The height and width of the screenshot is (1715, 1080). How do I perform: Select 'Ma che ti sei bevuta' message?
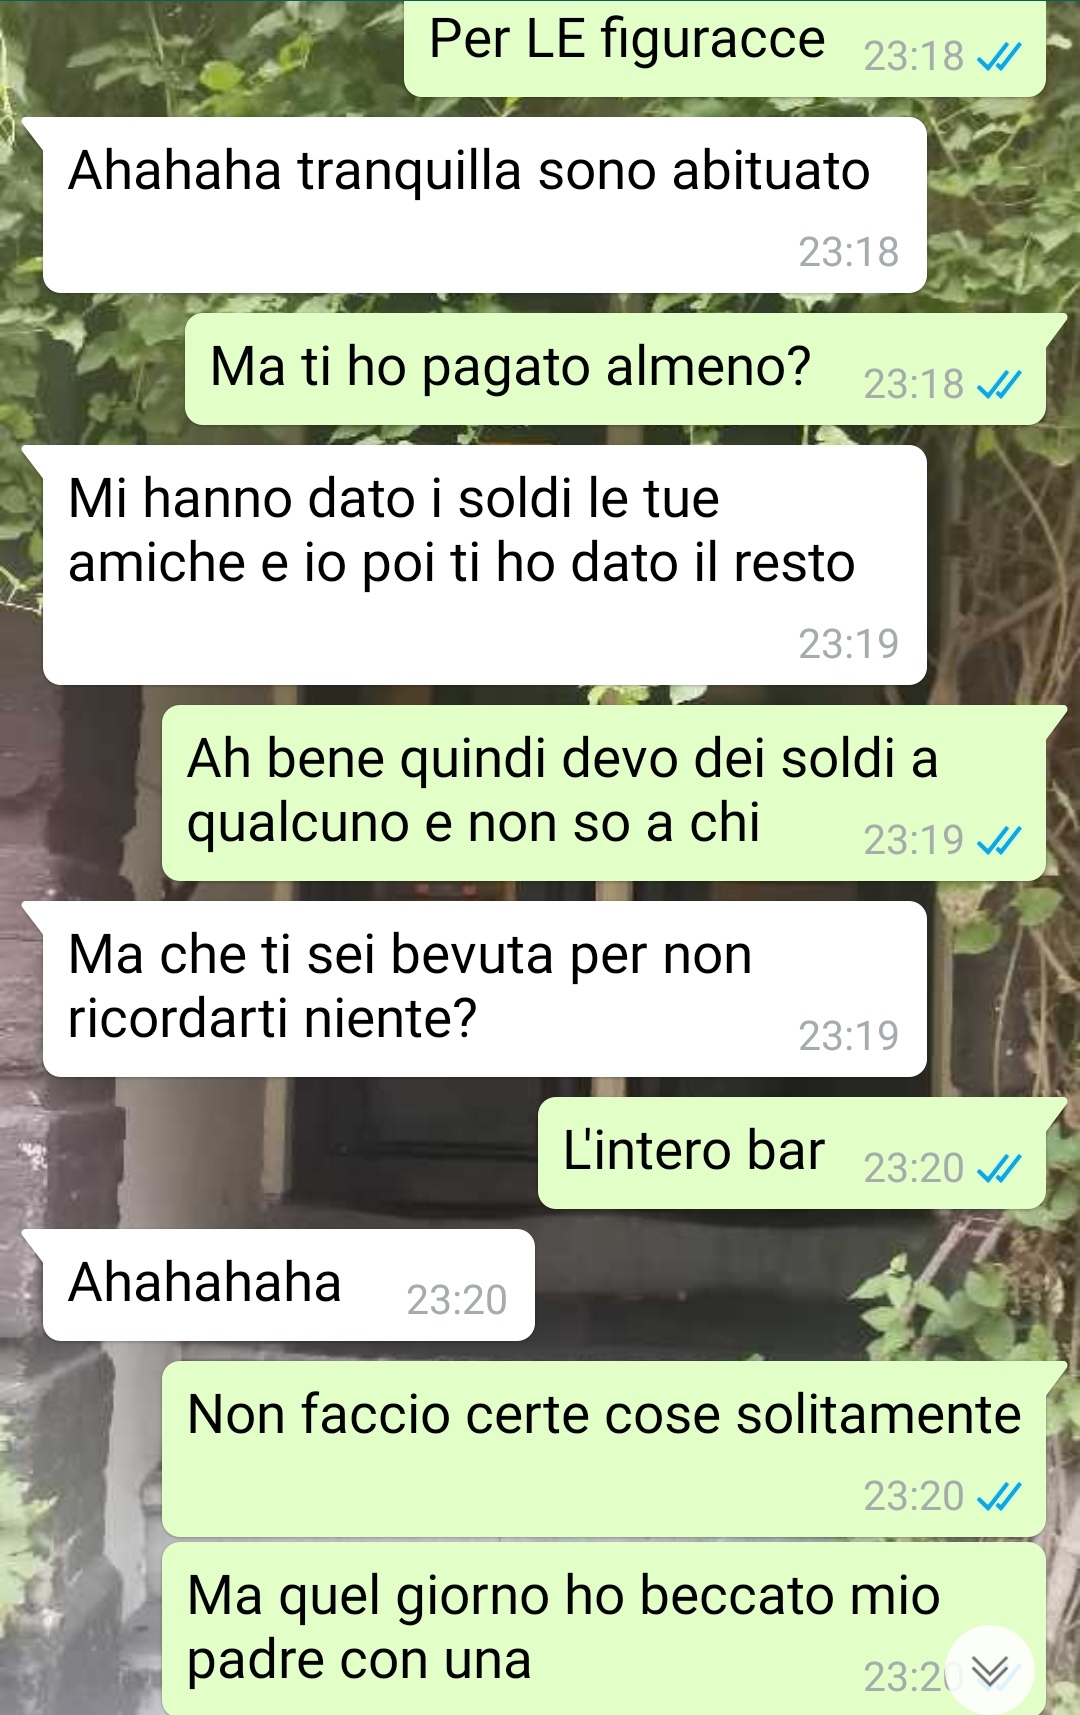coord(484,989)
